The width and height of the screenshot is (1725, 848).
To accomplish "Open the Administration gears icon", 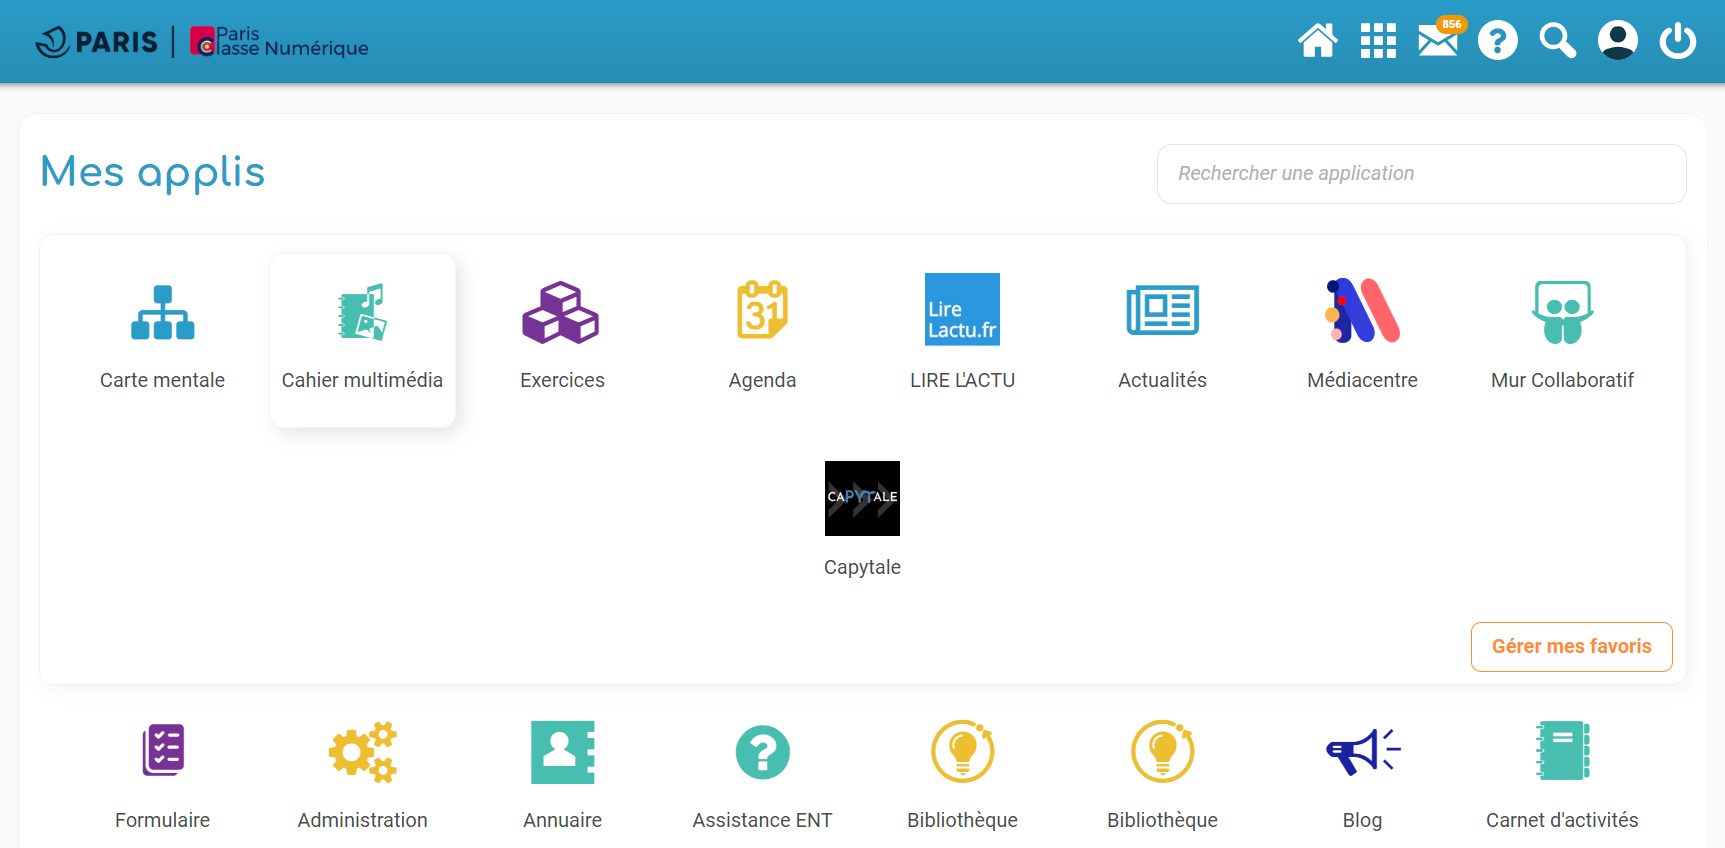I will pyautogui.click(x=363, y=751).
